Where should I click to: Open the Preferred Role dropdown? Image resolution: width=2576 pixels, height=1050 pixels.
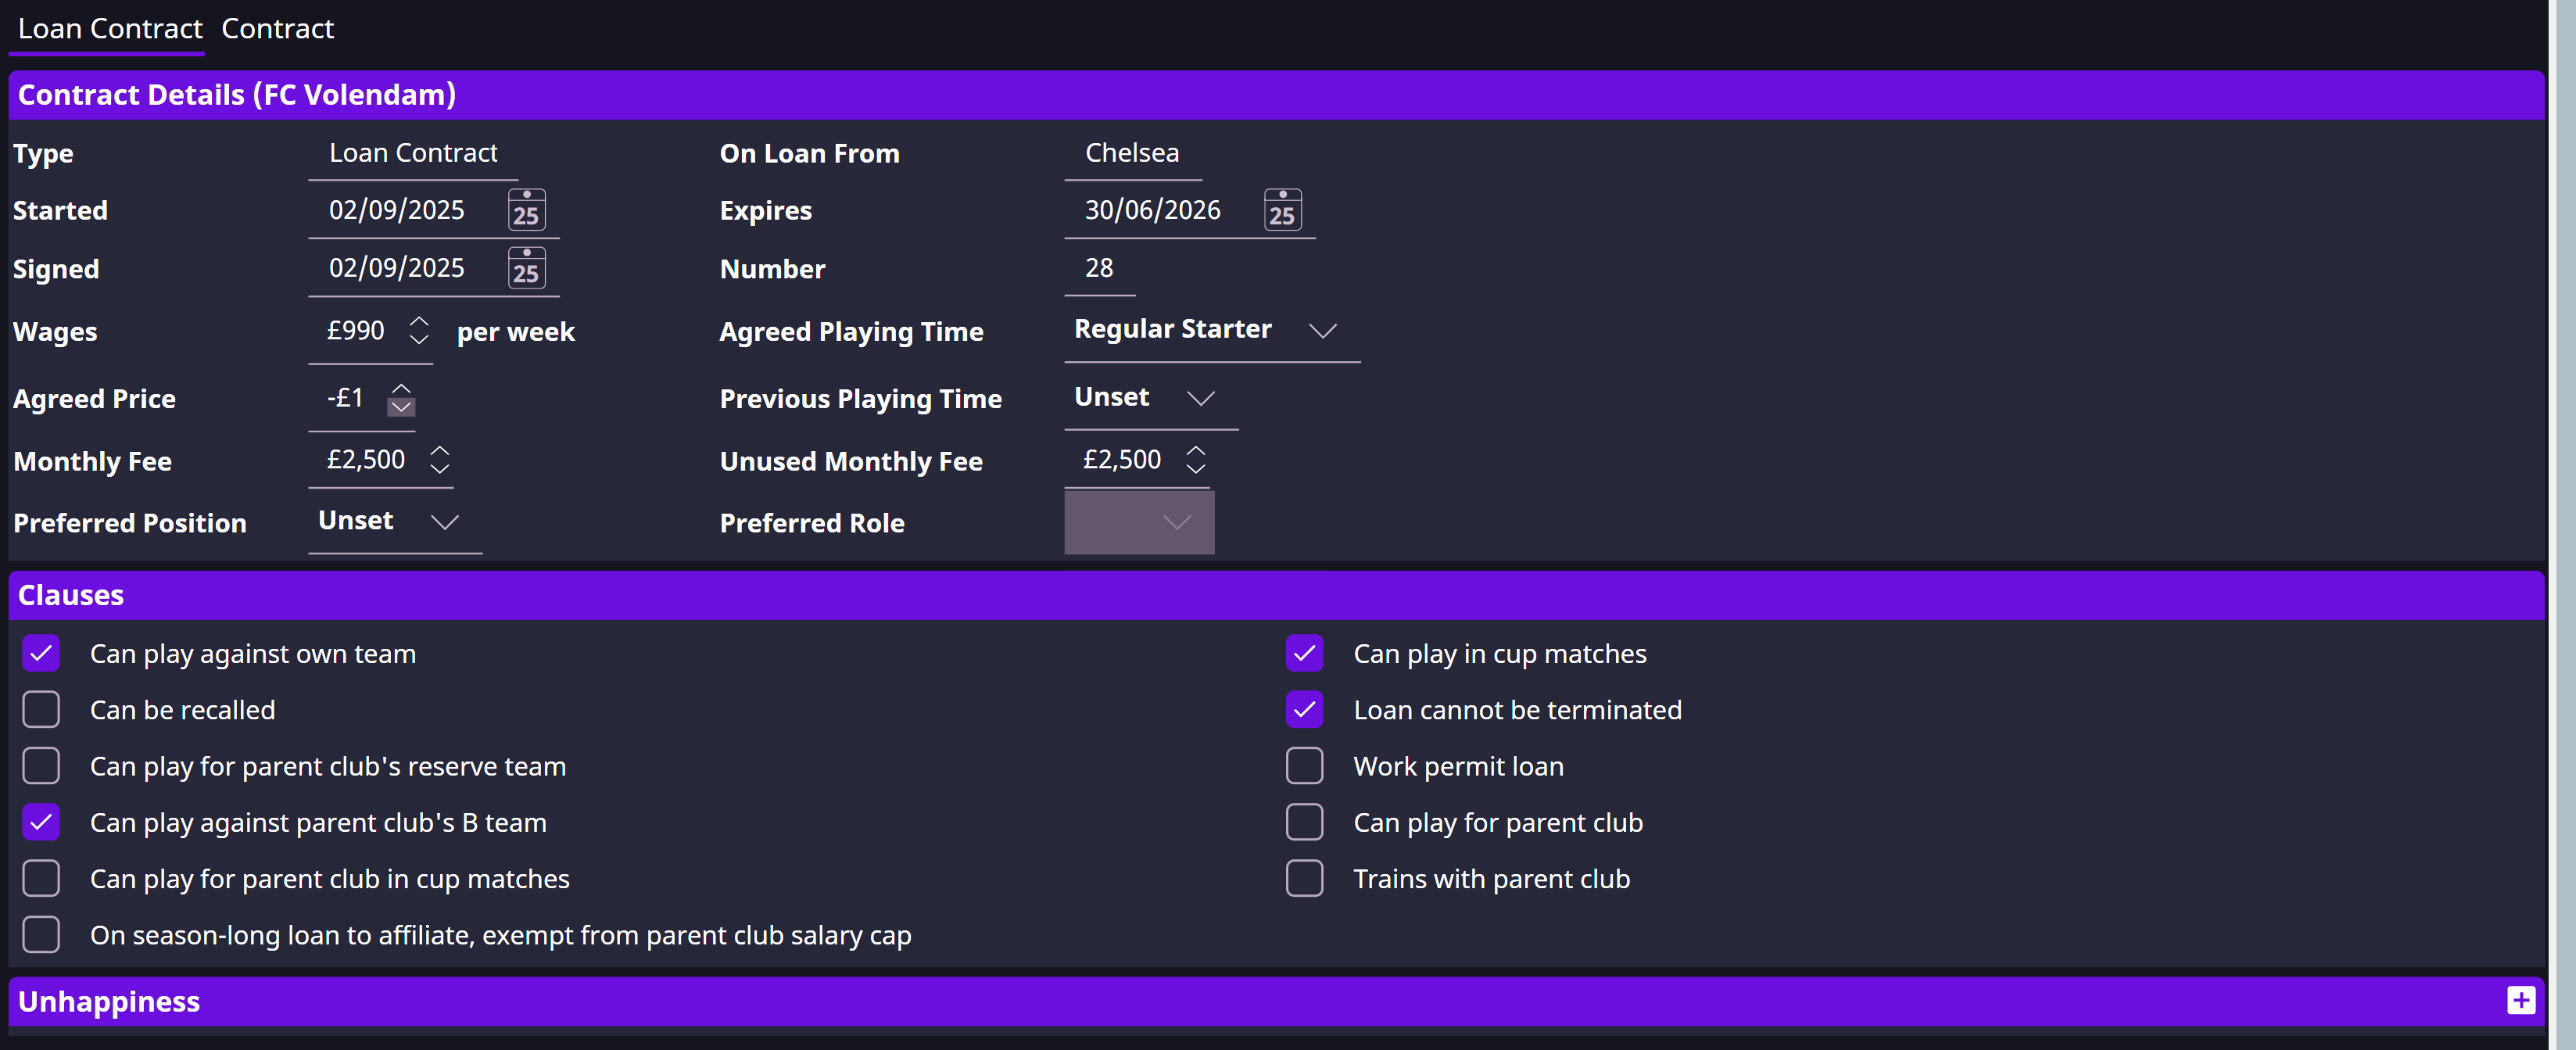click(1139, 522)
